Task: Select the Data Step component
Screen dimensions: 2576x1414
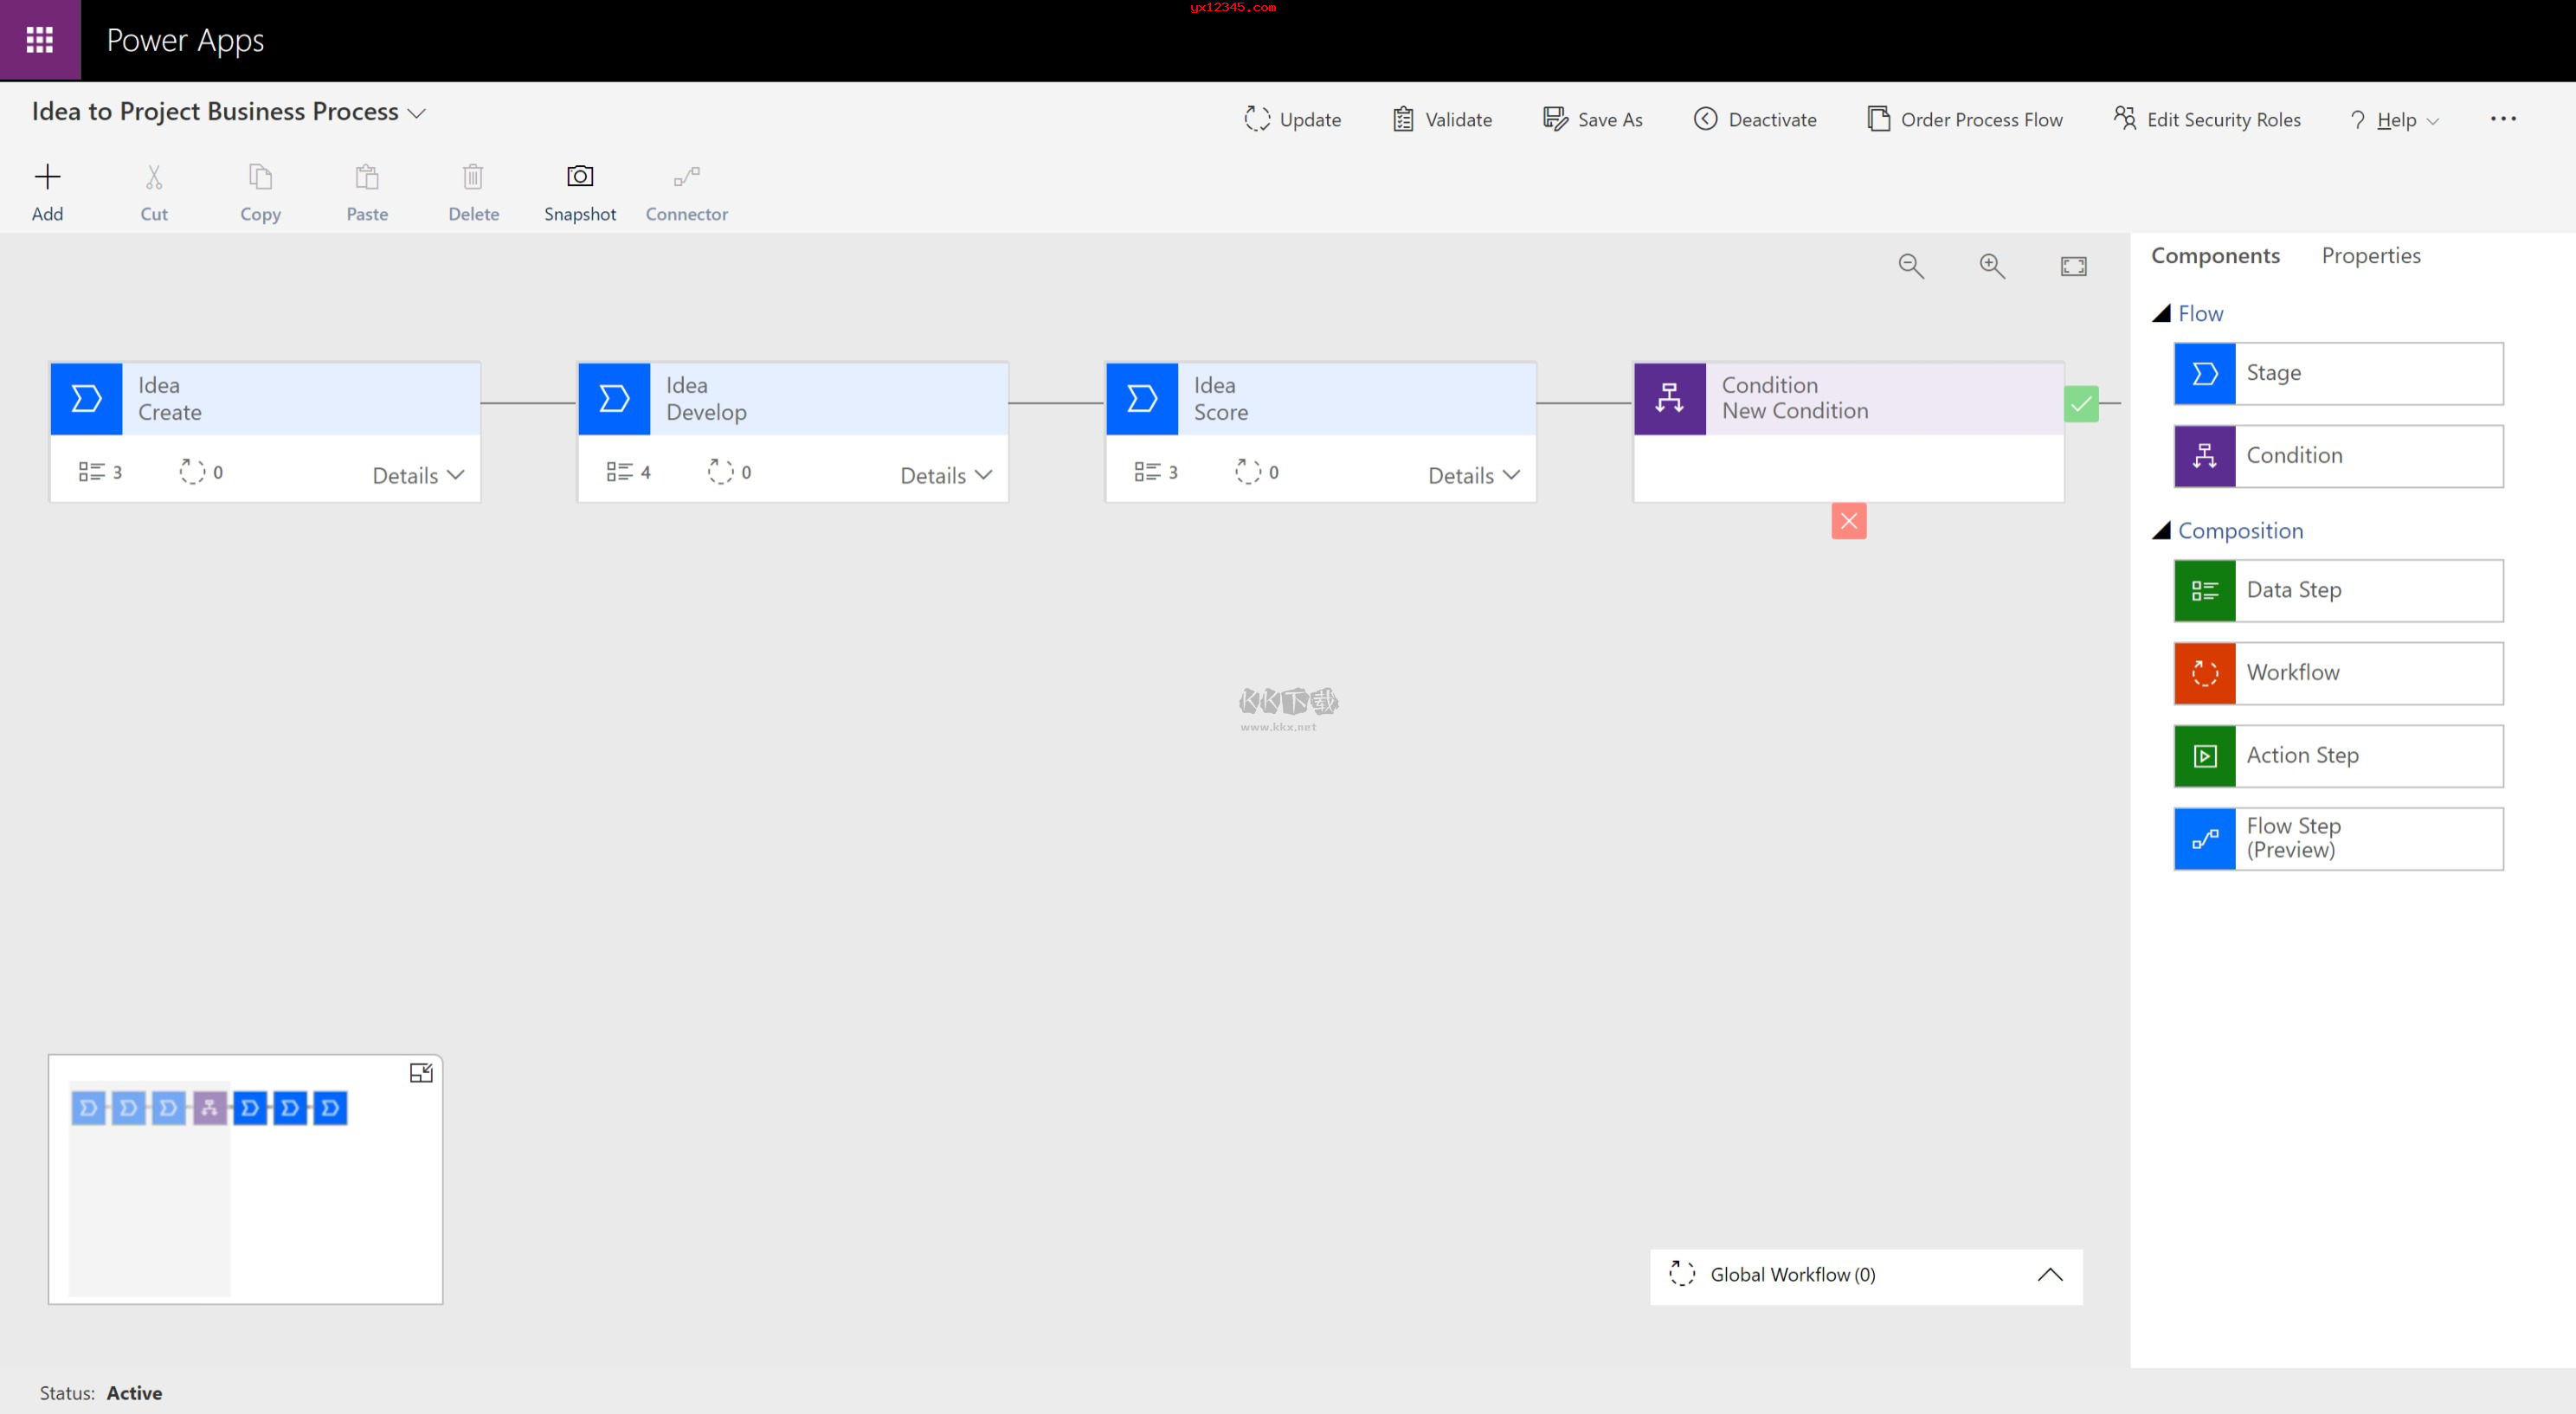Action: click(2338, 590)
